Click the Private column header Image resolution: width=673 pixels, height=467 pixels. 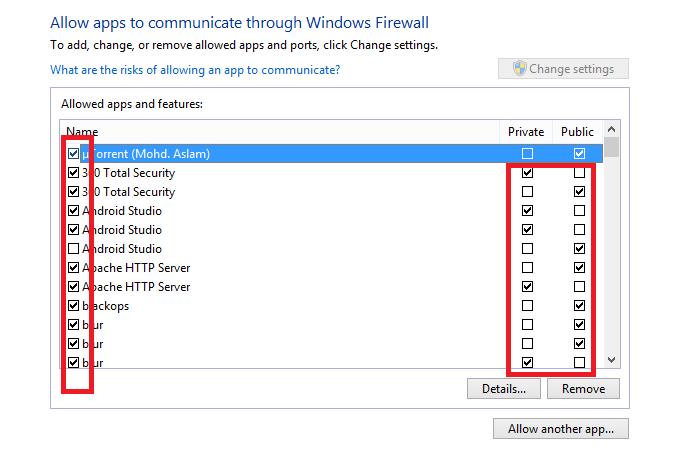(x=526, y=132)
